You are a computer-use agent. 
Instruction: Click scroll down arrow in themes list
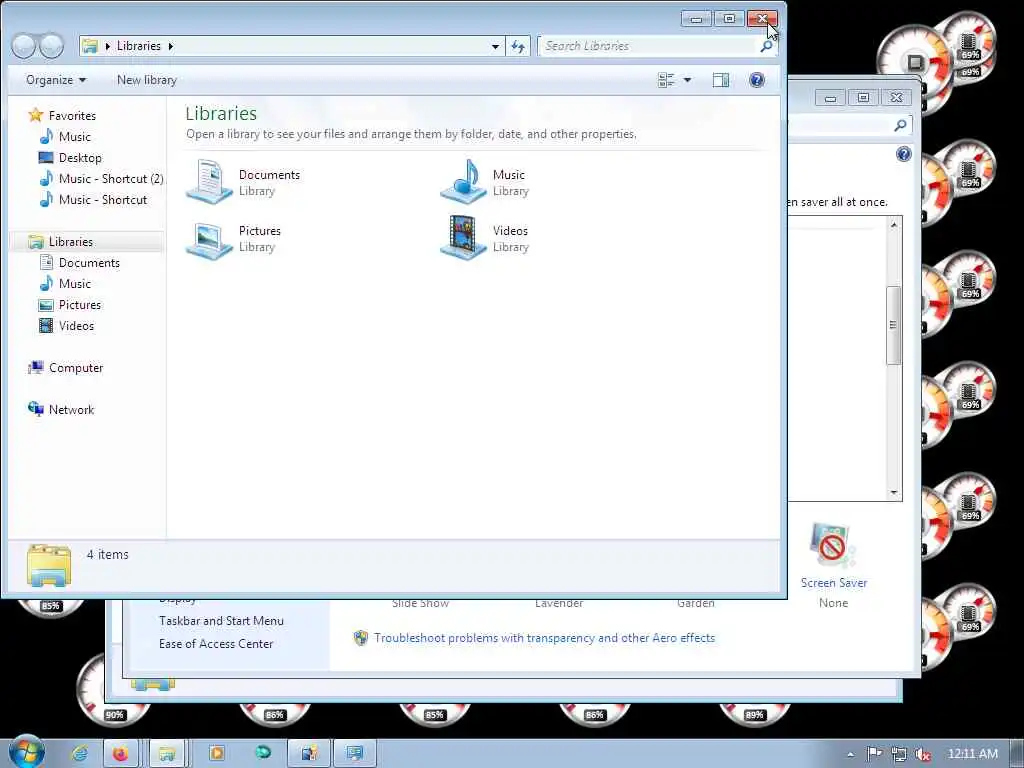click(x=894, y=493)
